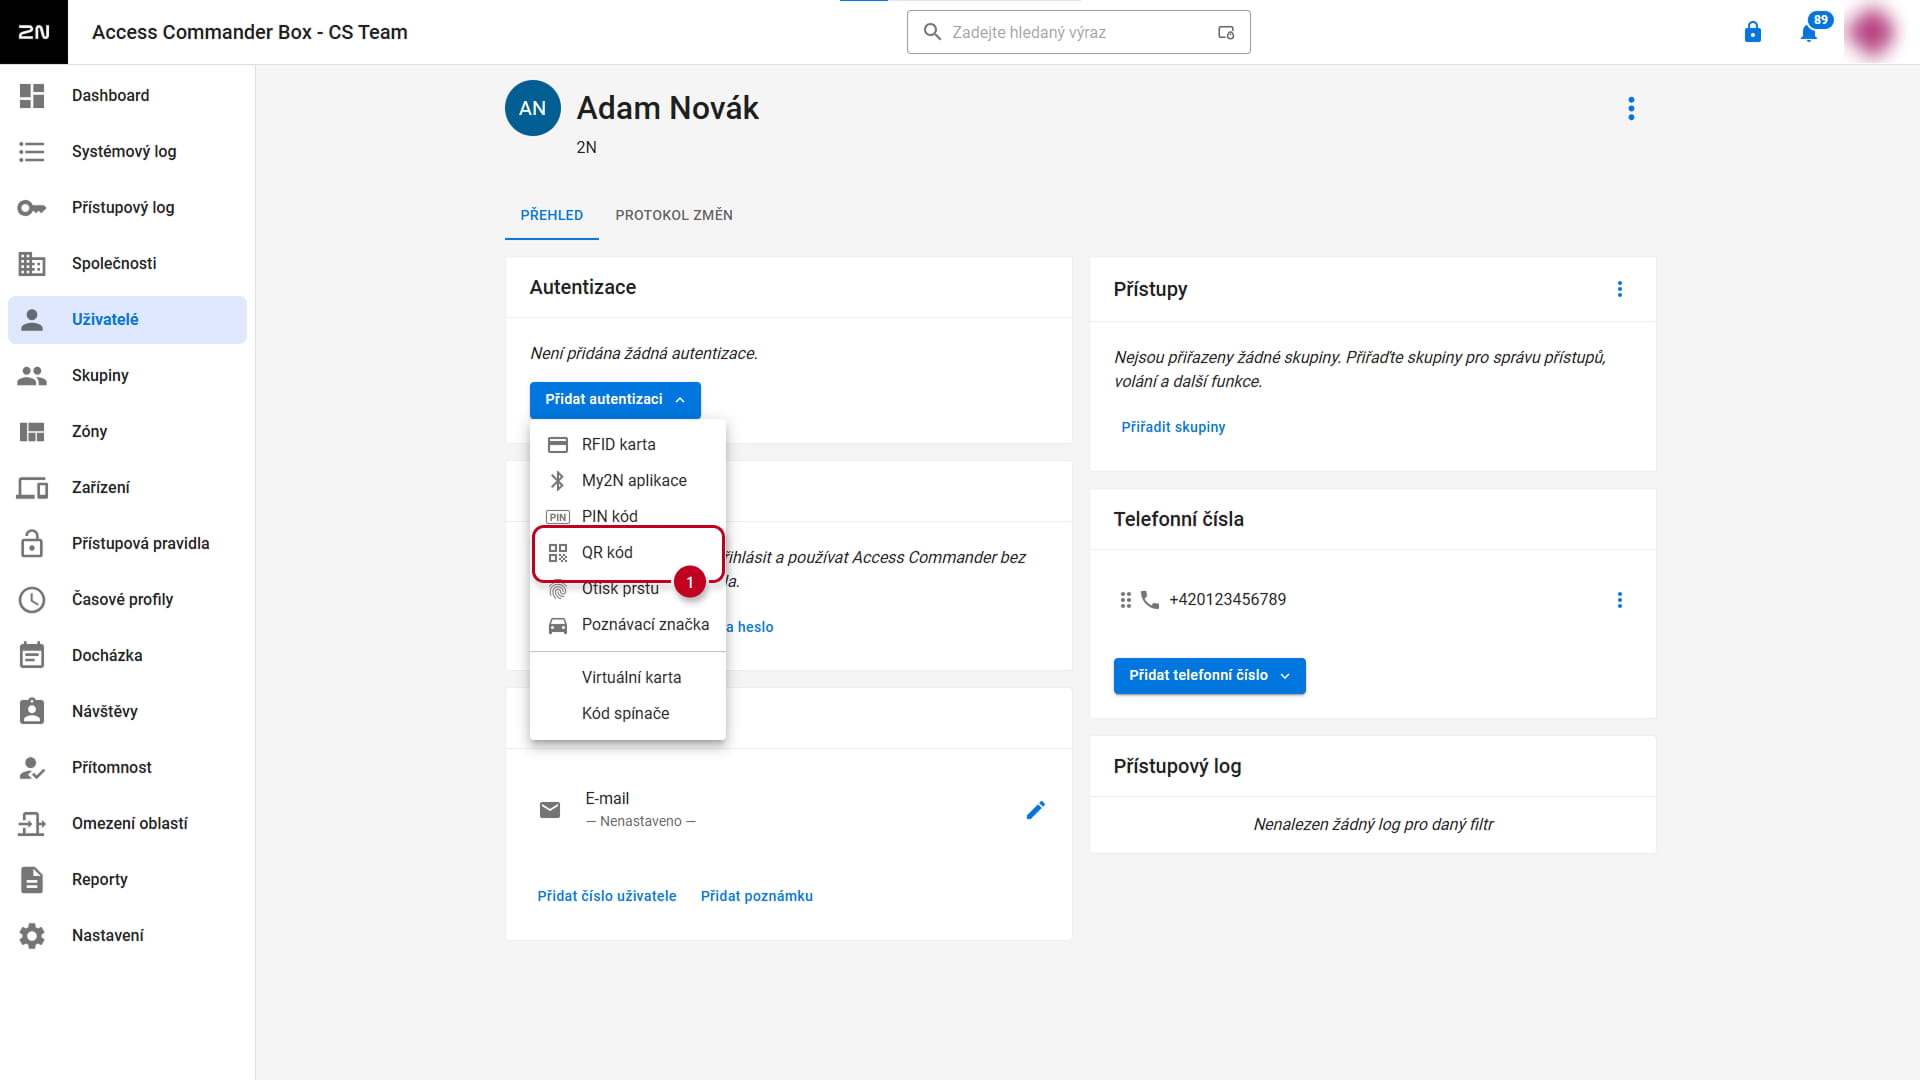Click the Přístupová pravidla lock icon

pos(32,544)
